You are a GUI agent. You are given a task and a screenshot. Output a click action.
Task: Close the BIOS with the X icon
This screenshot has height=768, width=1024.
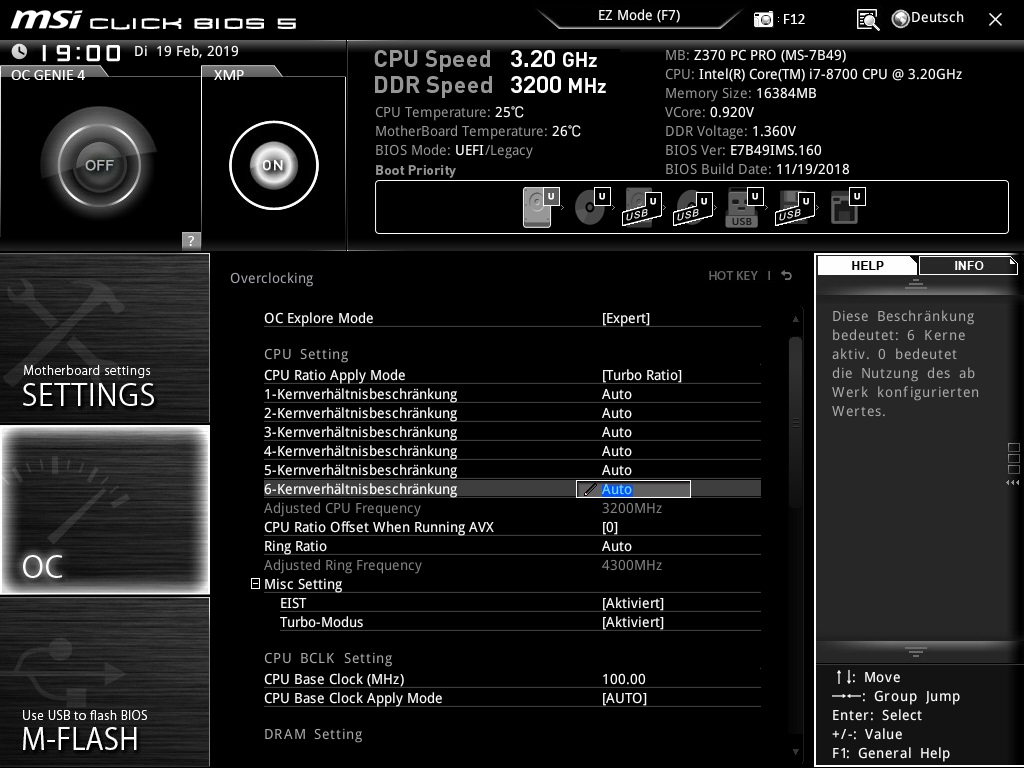995,20
